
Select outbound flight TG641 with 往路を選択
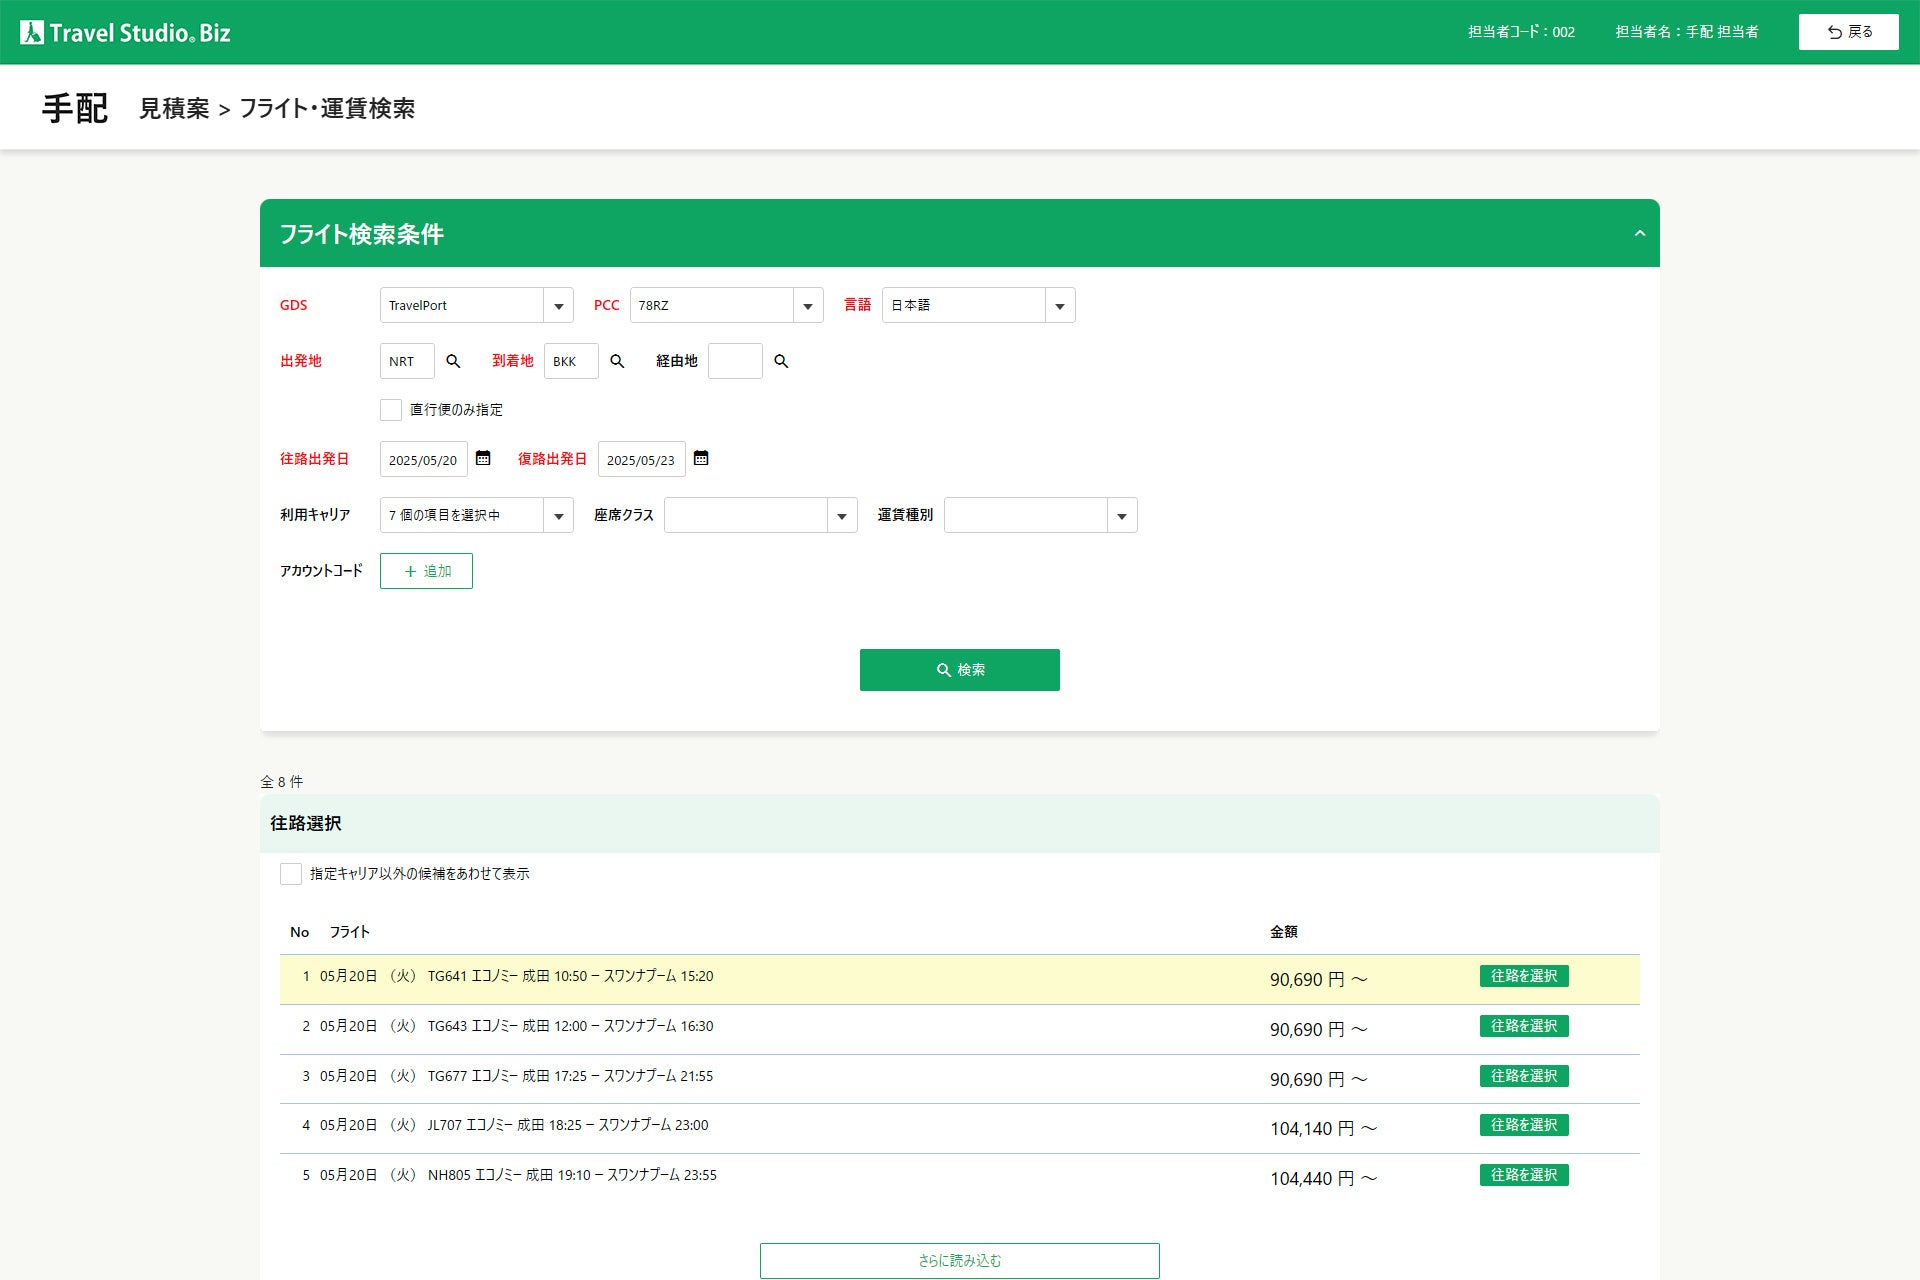pyautogui.click(x=1523, y=976)
